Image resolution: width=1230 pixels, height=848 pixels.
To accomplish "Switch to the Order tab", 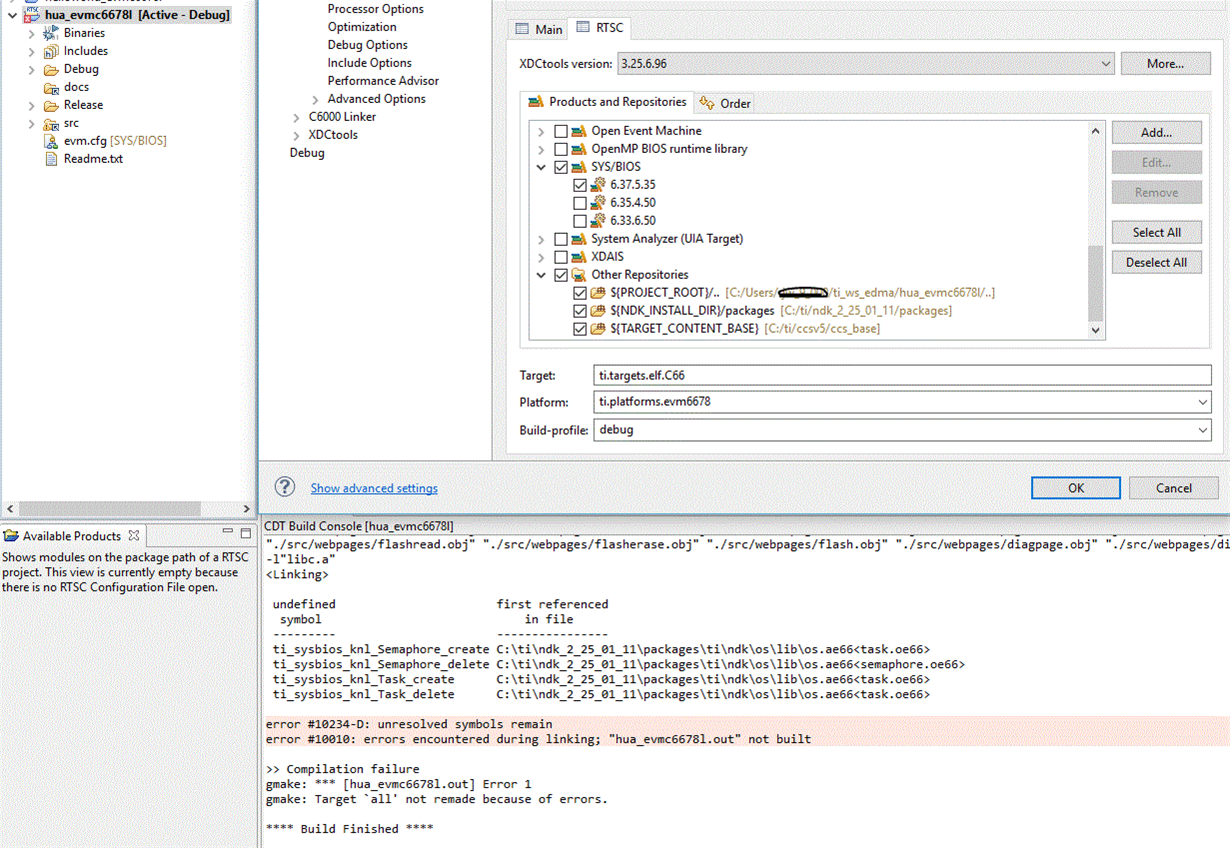I will coord(726,103).
